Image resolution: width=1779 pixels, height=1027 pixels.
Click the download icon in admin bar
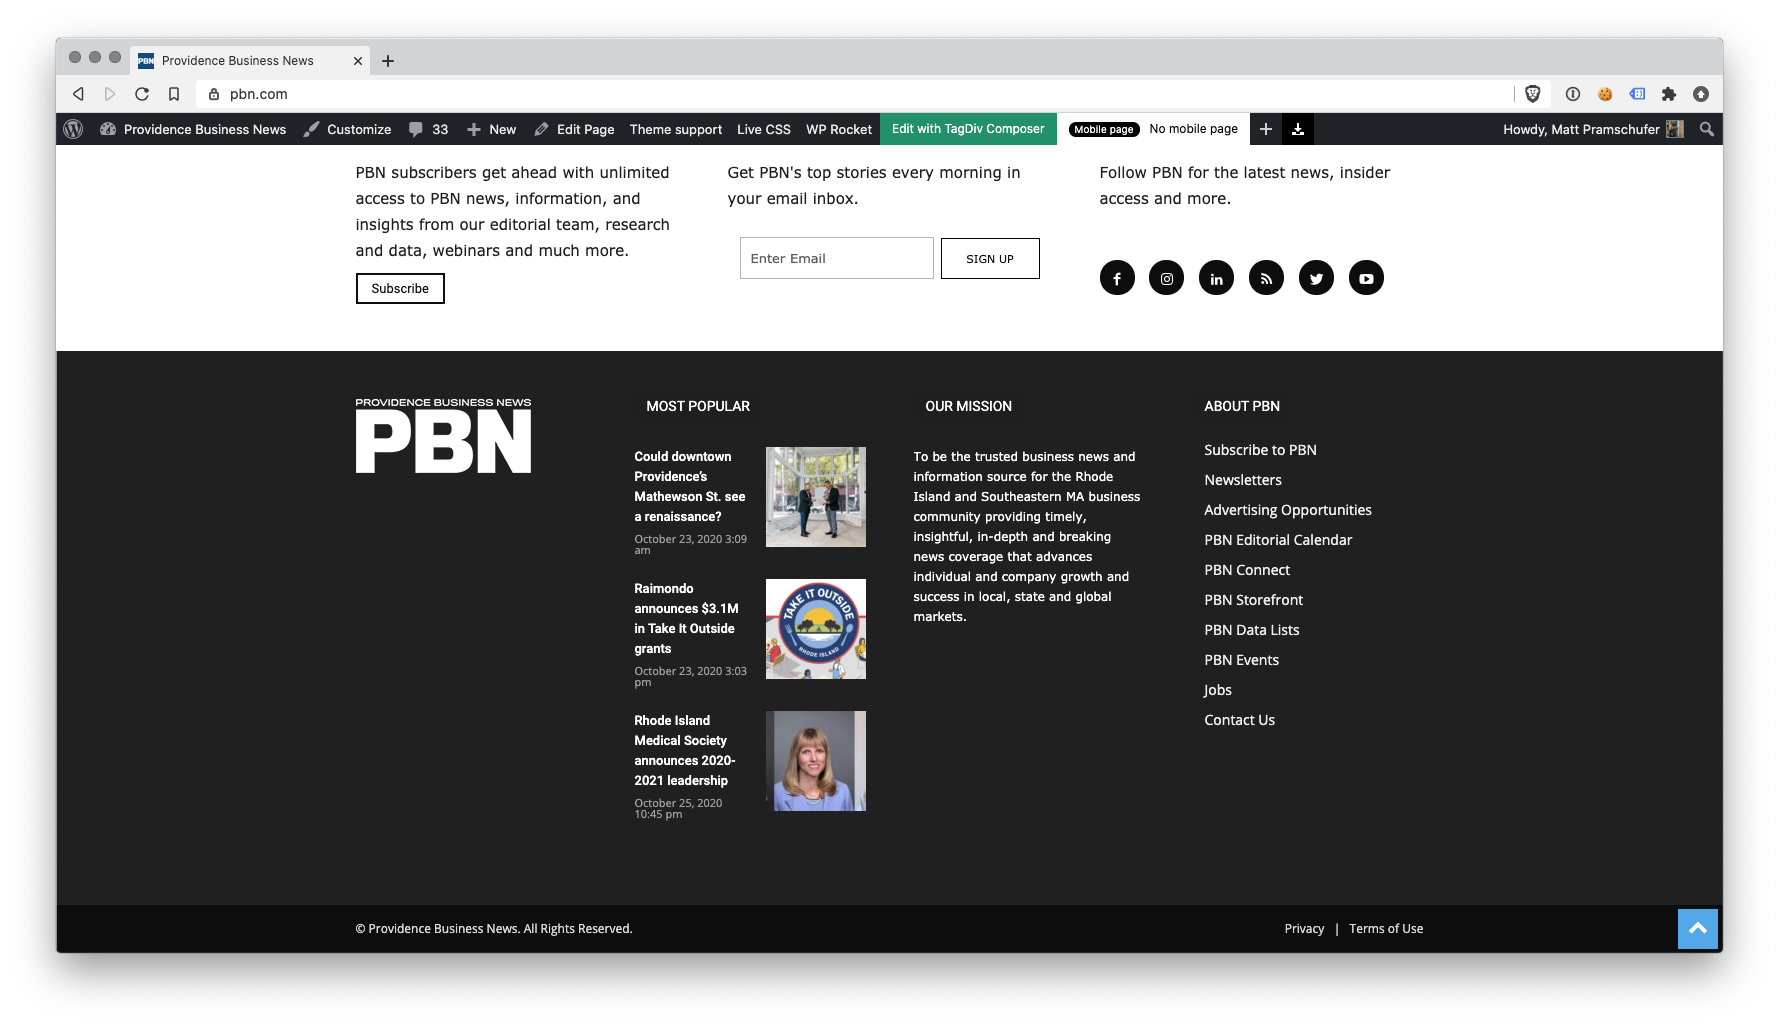coord(1298,129)
